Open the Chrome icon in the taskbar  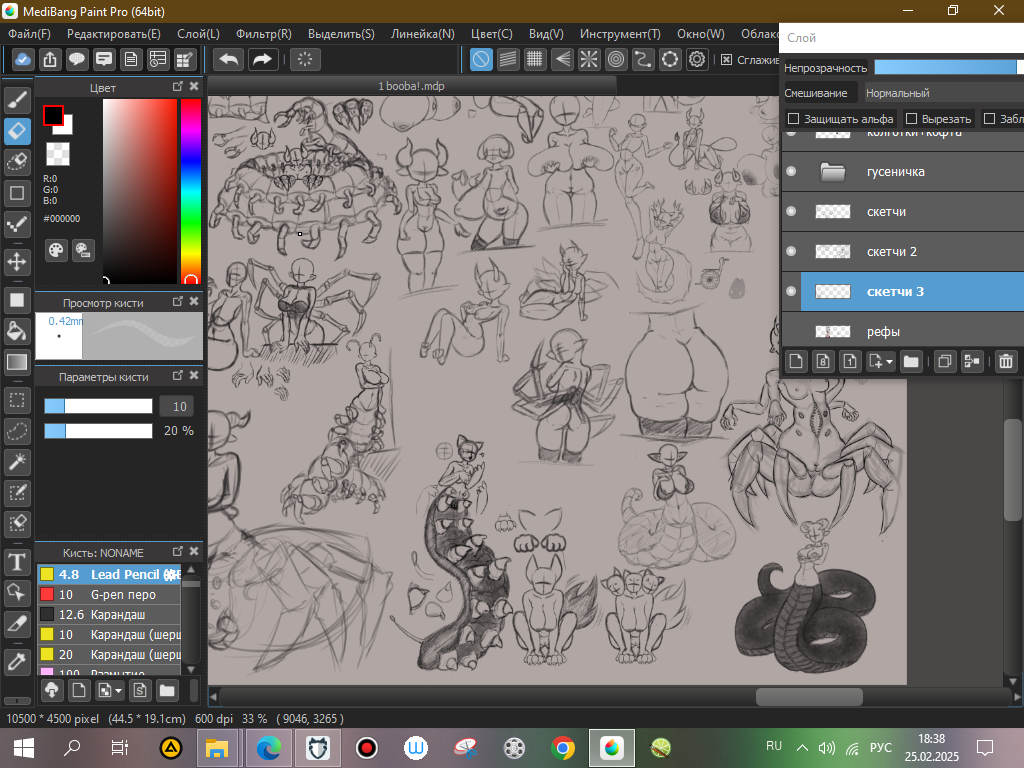[x=562, y=747]
